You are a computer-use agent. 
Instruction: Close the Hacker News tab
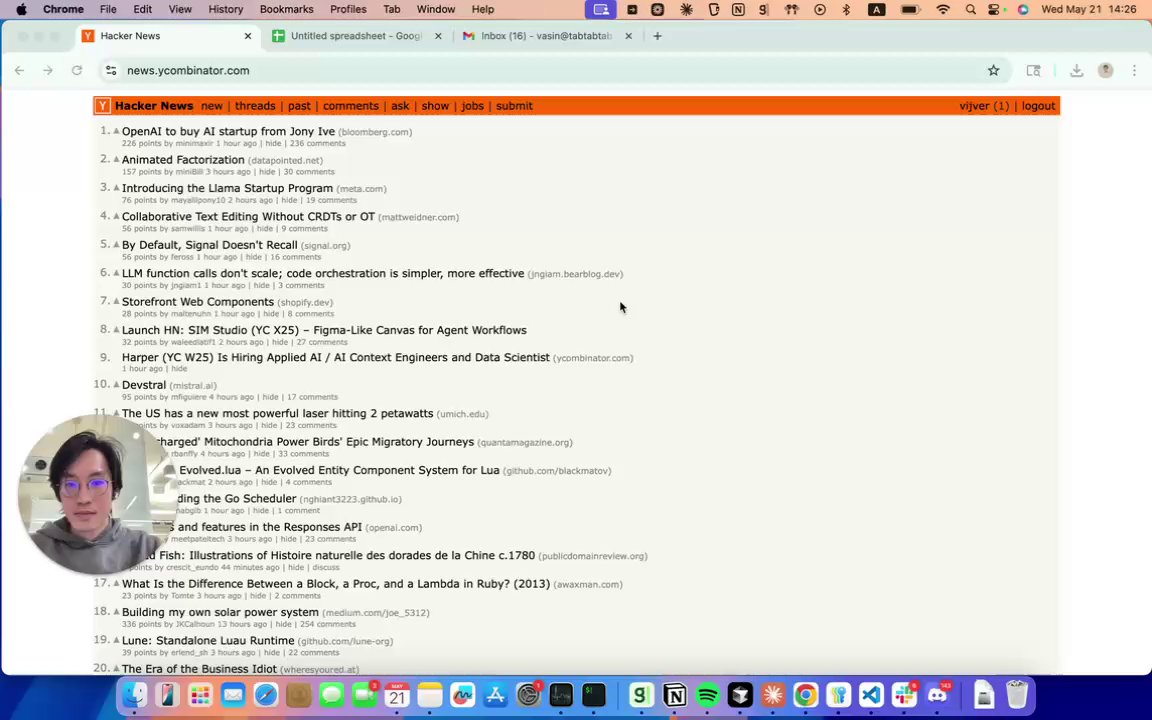(248, 36)
